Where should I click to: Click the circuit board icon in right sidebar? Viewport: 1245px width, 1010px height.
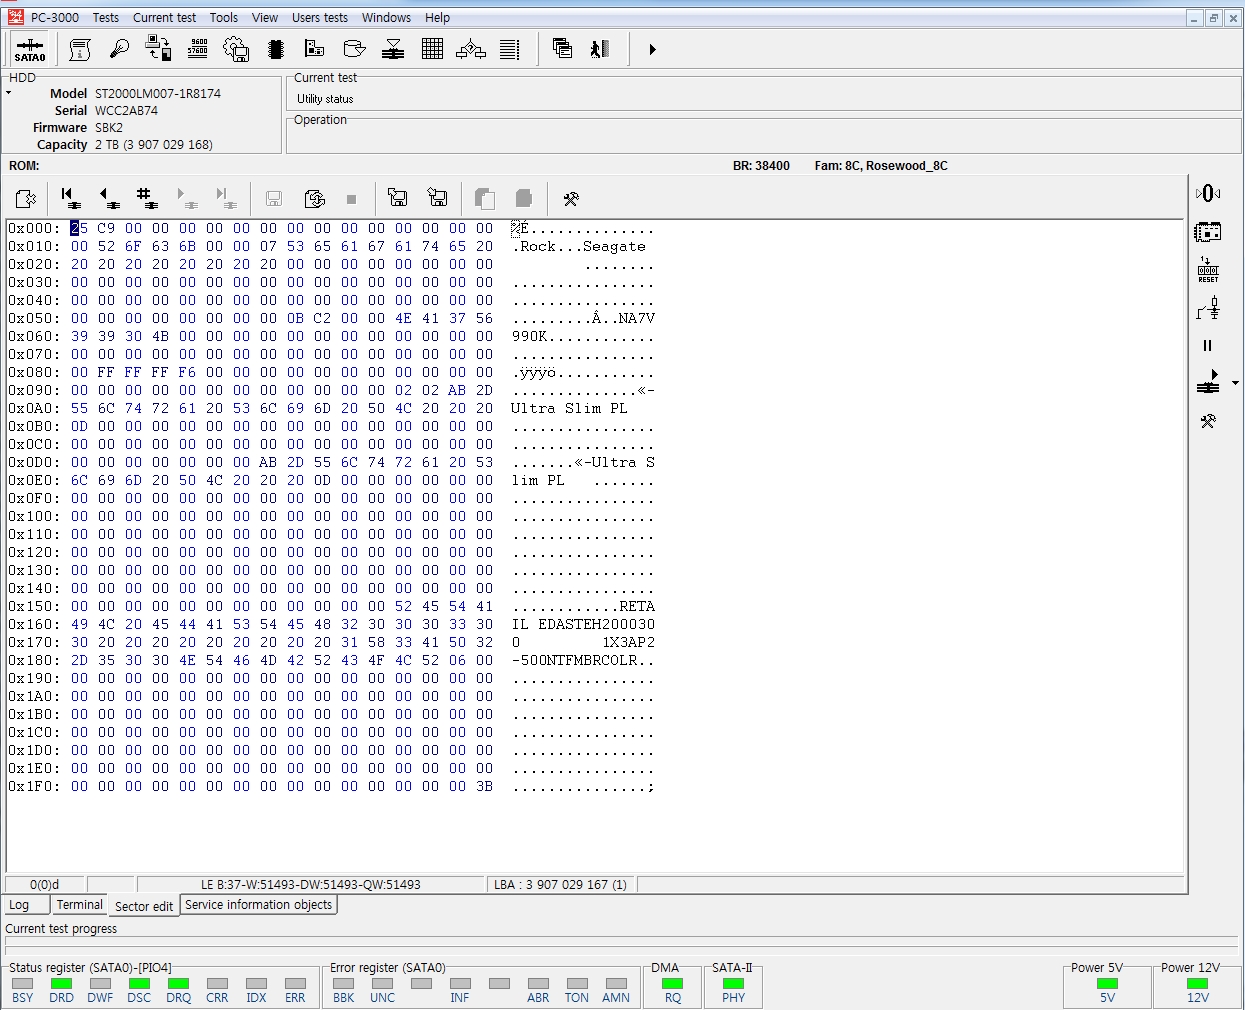[x=1208, y=232]
